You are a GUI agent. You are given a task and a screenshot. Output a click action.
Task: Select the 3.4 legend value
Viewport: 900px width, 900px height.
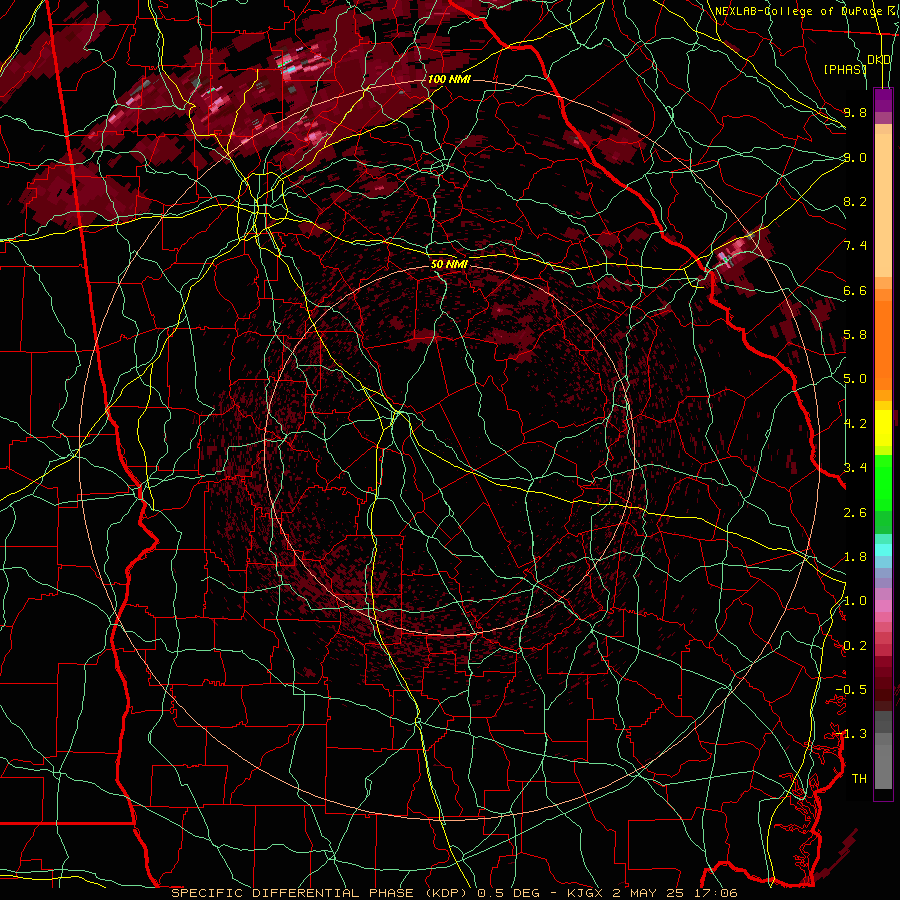tap(855, 468)
